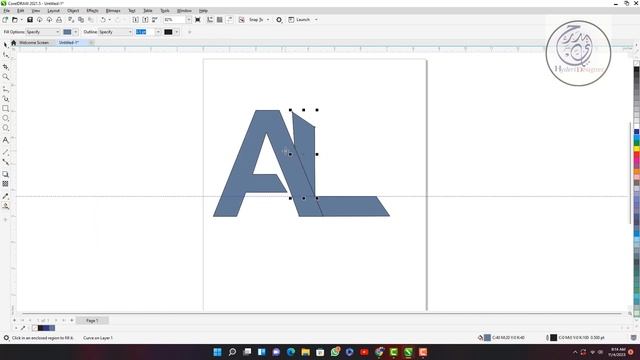Open the outline width dropdown arrow
640x360 pixels.
coord(158,32)
